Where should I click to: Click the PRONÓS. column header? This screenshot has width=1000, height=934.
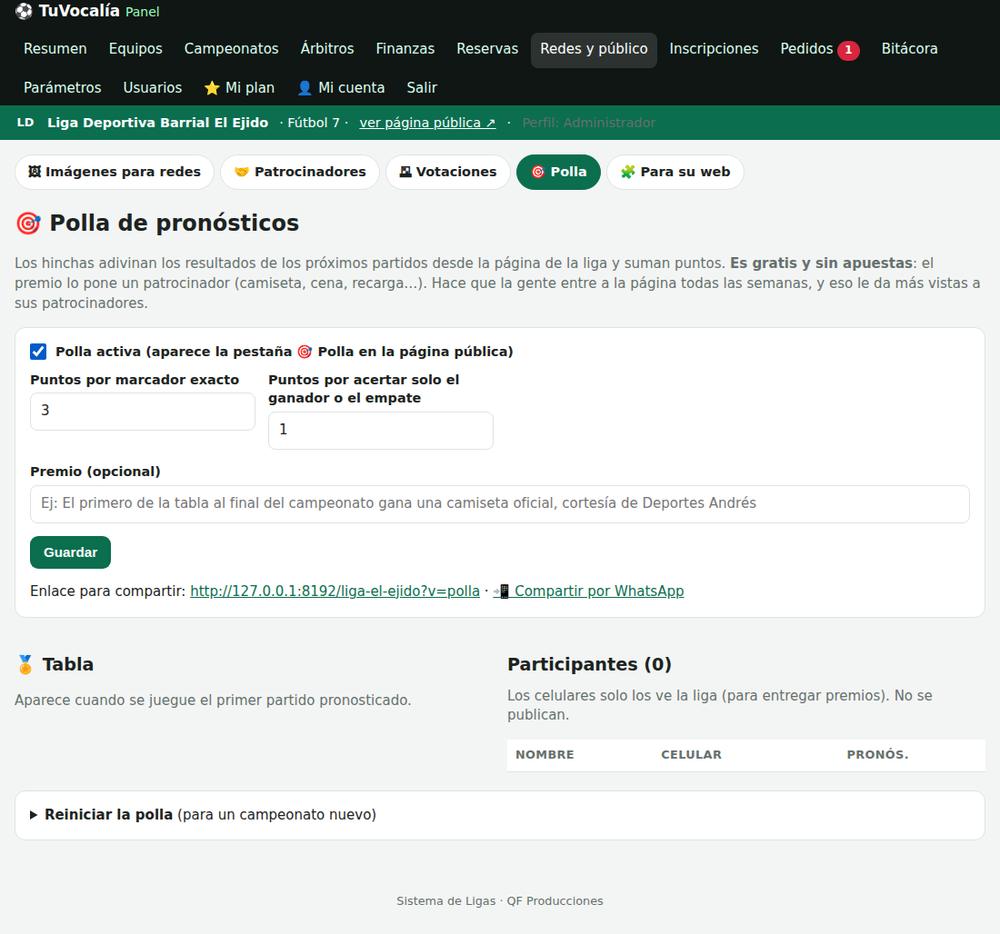coord(878,755)
